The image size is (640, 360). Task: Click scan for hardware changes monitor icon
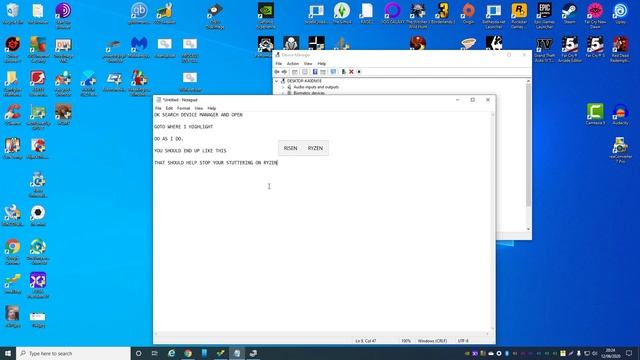click(x=333, y=72)
